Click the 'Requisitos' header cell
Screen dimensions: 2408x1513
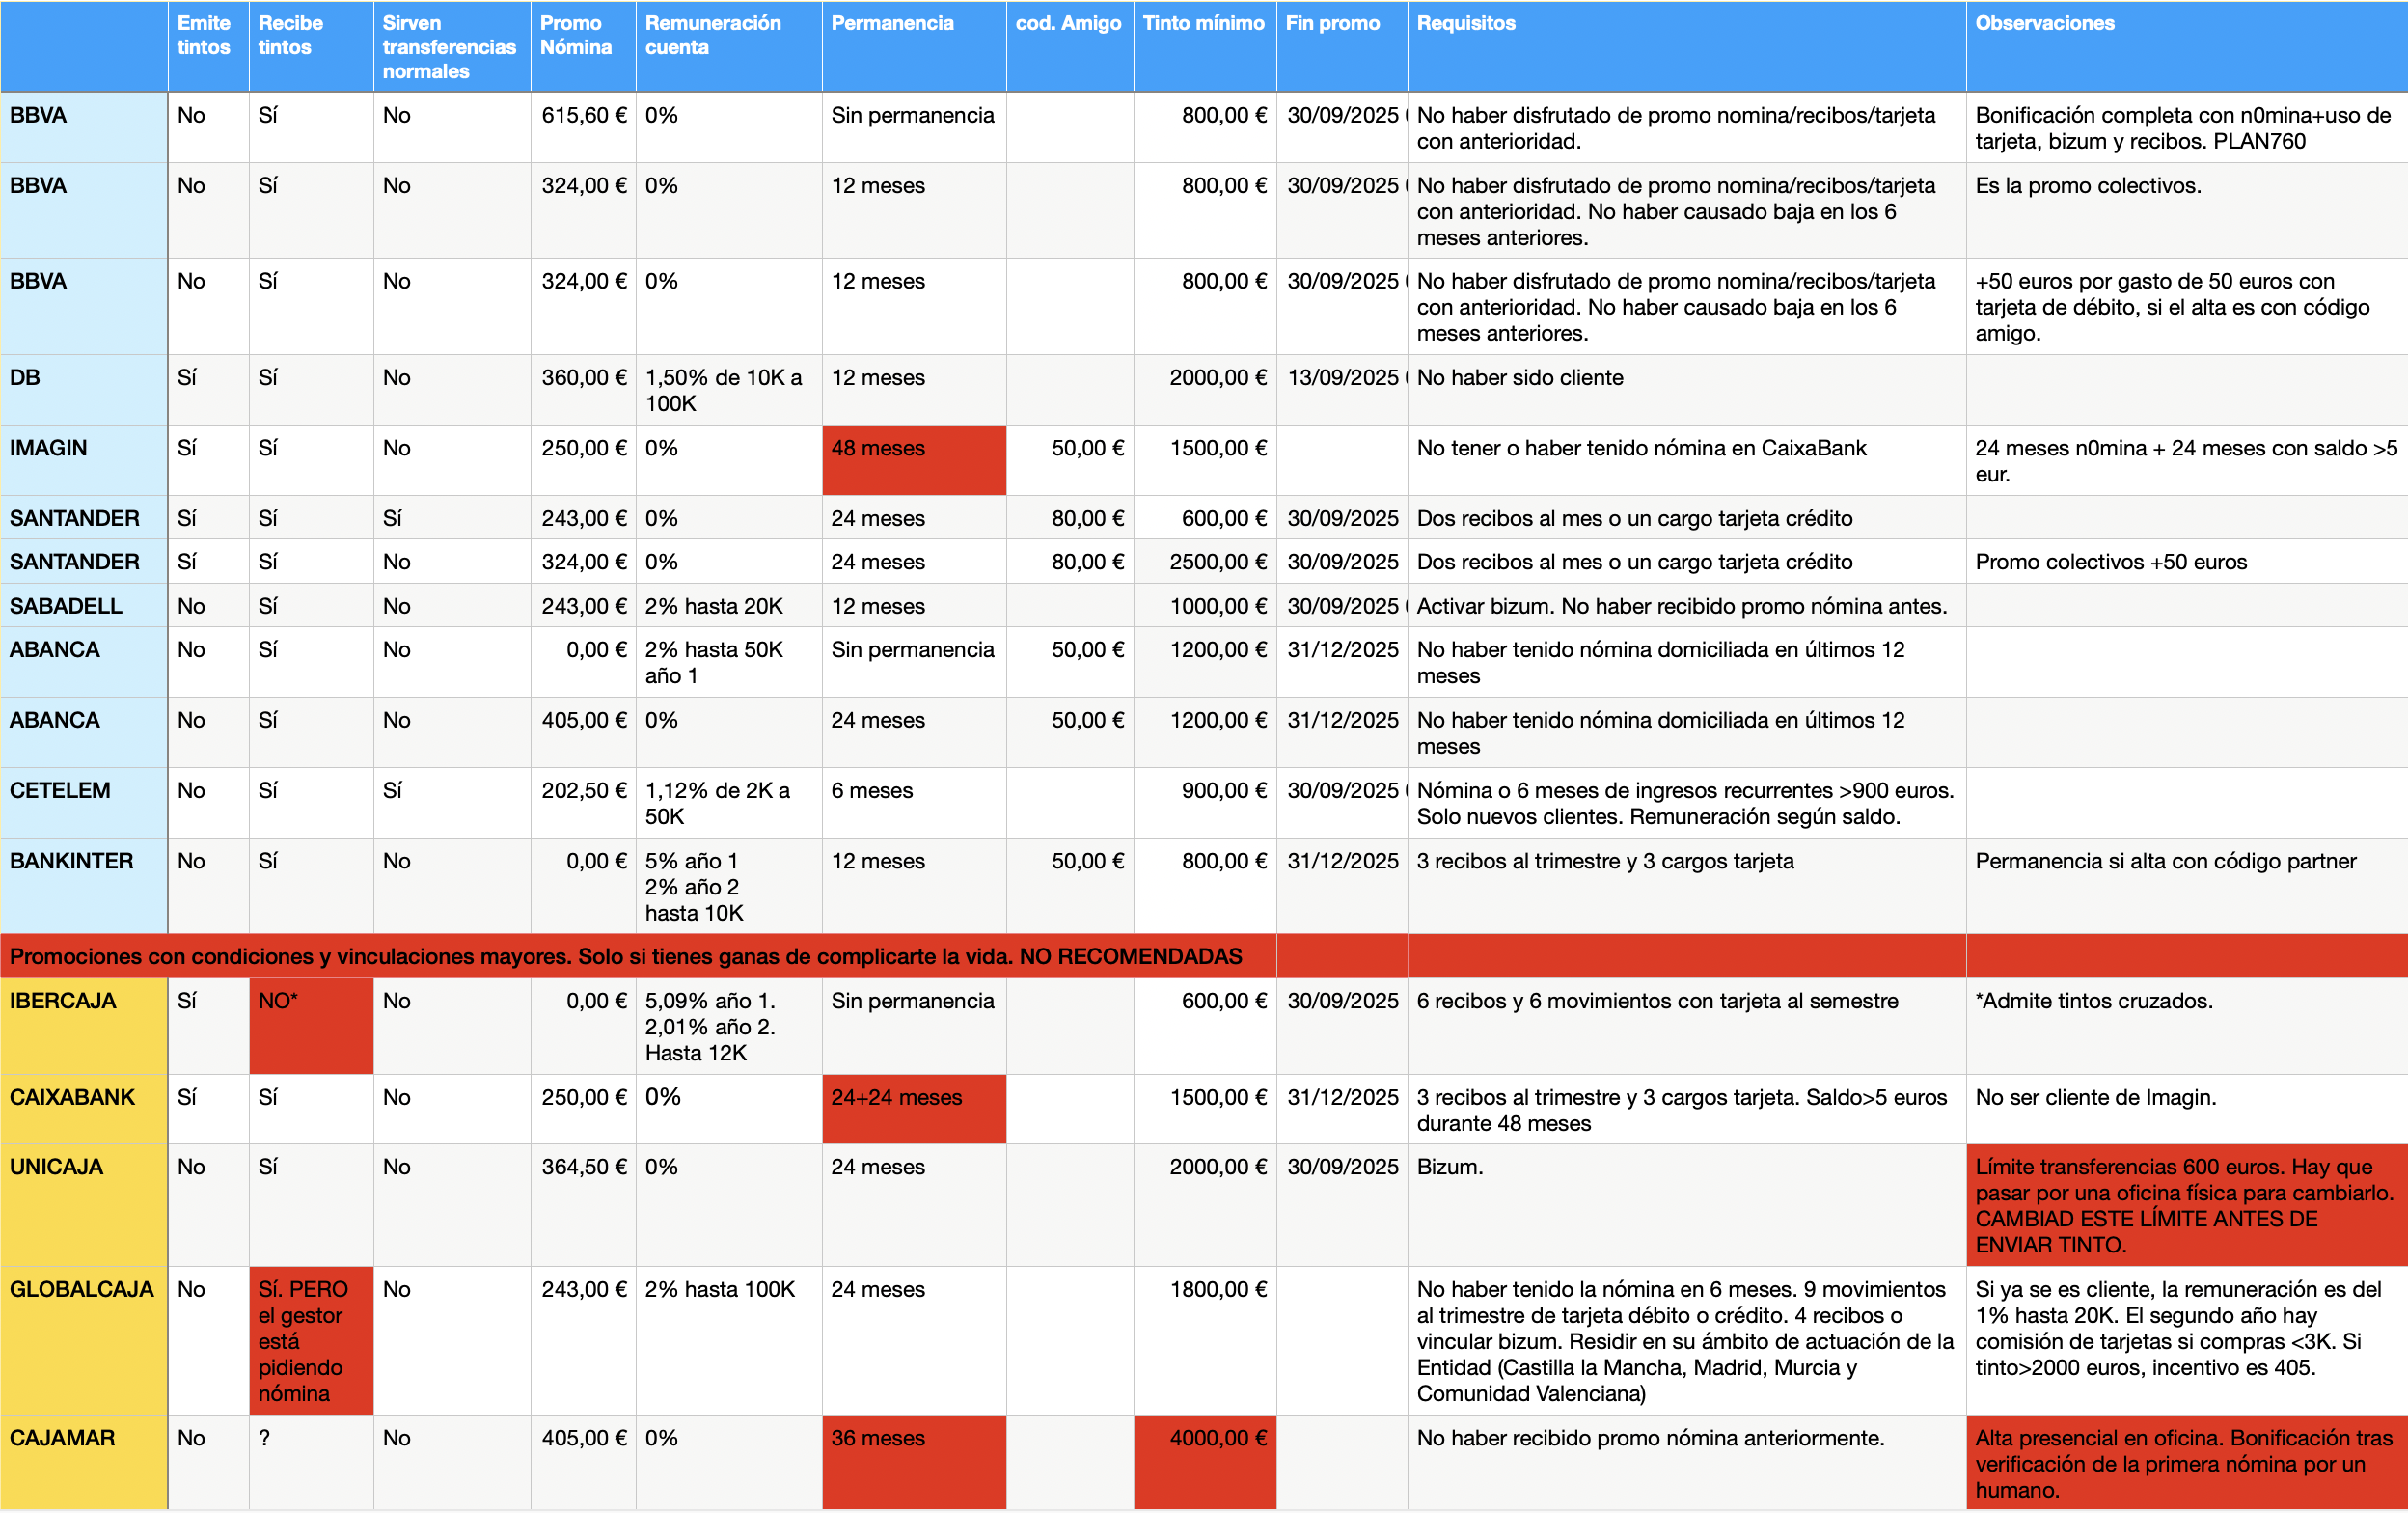1687,46
